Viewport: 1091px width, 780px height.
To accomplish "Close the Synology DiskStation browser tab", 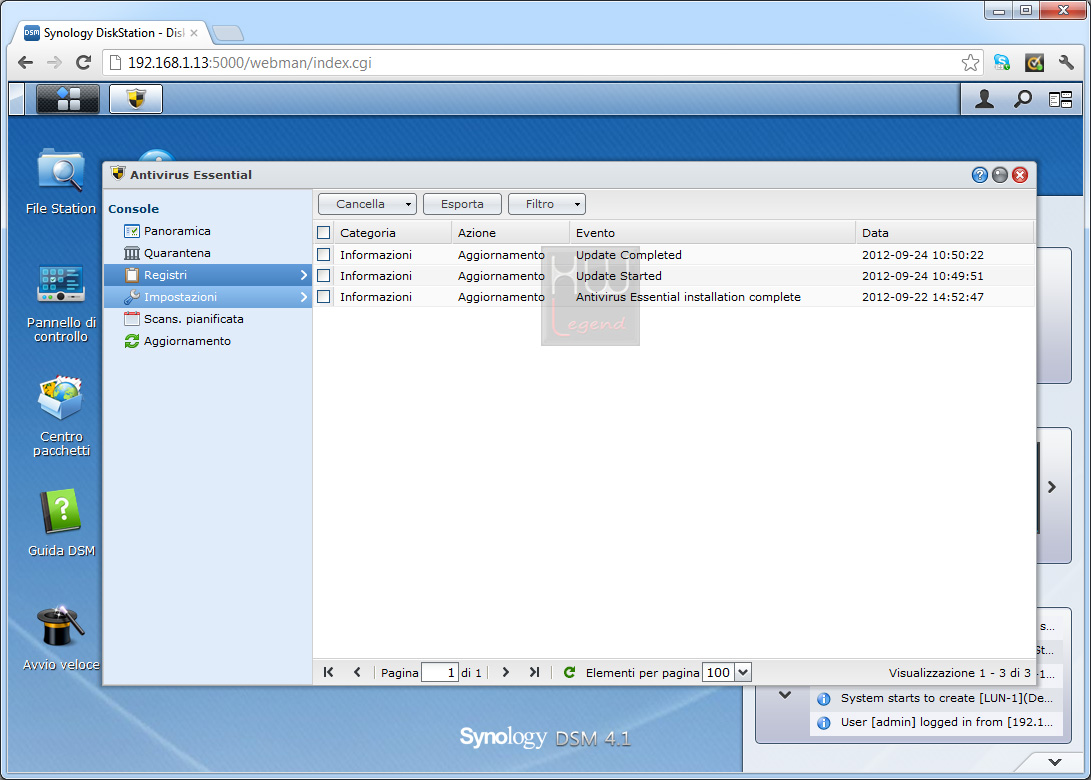I will pos(194,33).
